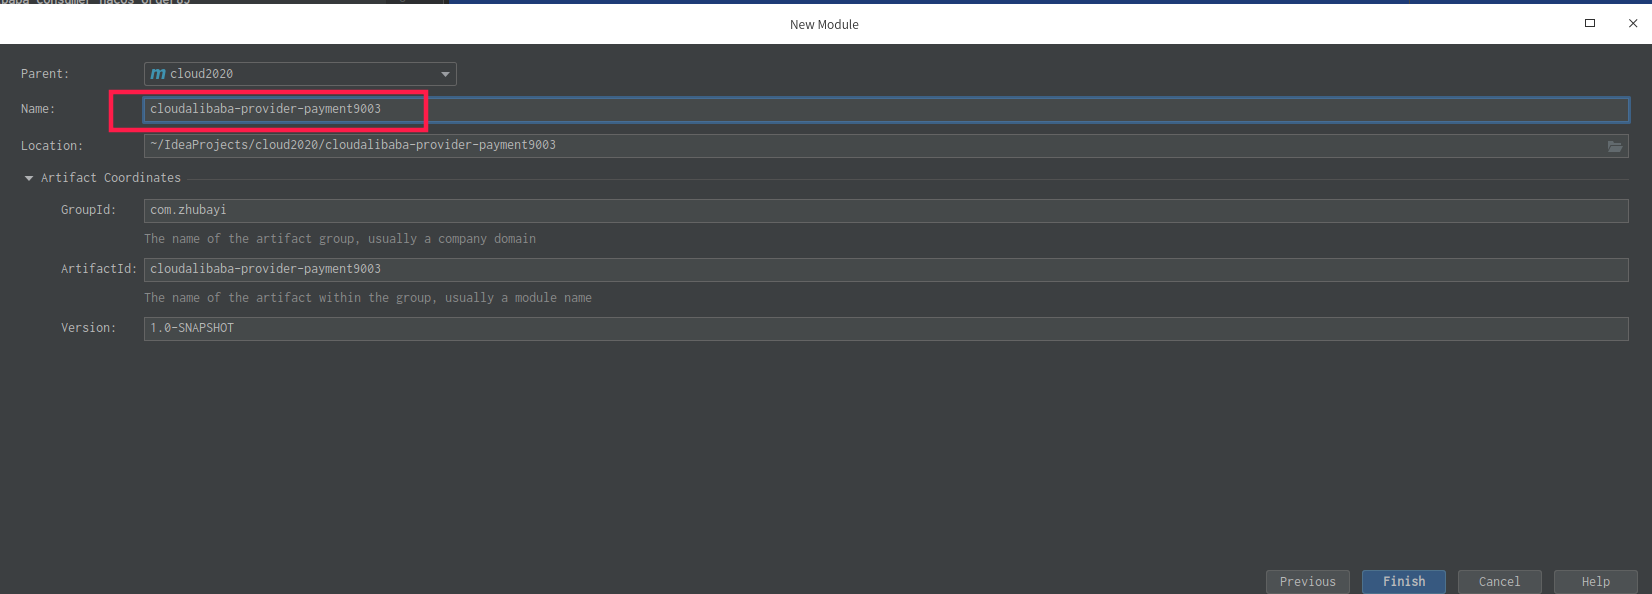Collapse the Artifact Coordinates section
Image resolution: width=1652 pixels, height=594 pixels.
(29, 178)
